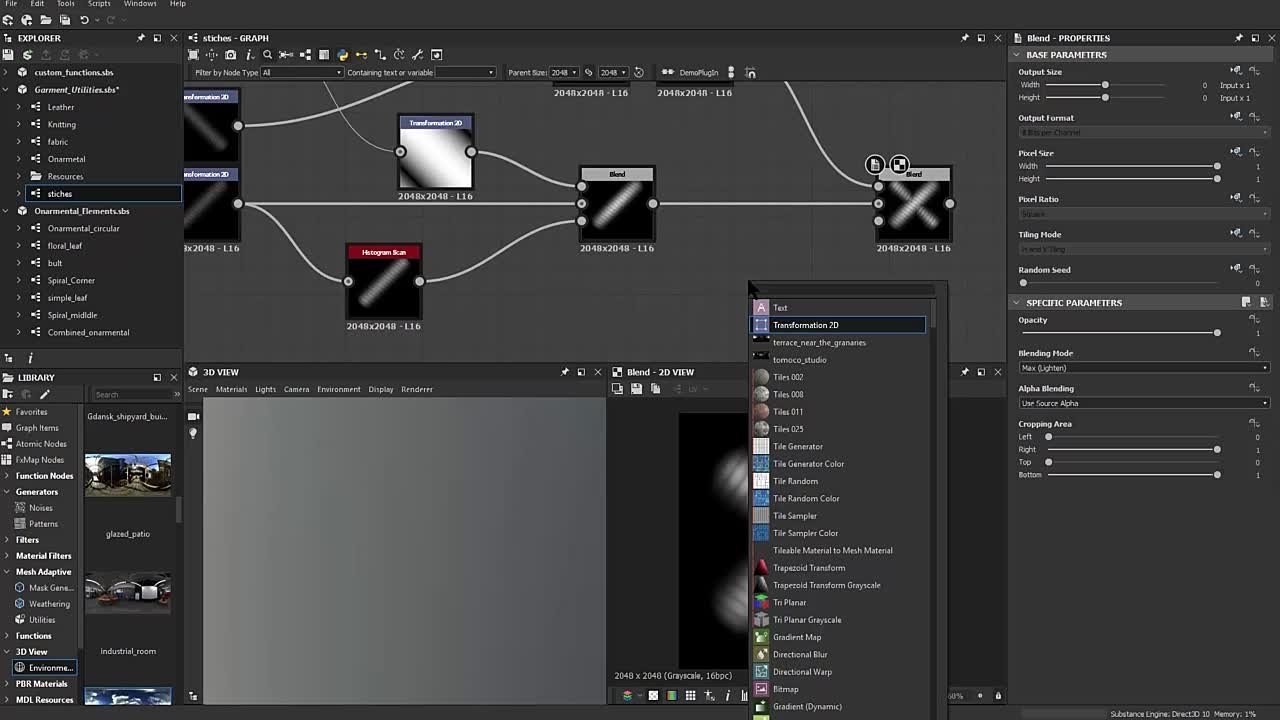Click the Python scripting icon in graph toolbar
The image size is (1280, 720).
[x=343, y=55]
